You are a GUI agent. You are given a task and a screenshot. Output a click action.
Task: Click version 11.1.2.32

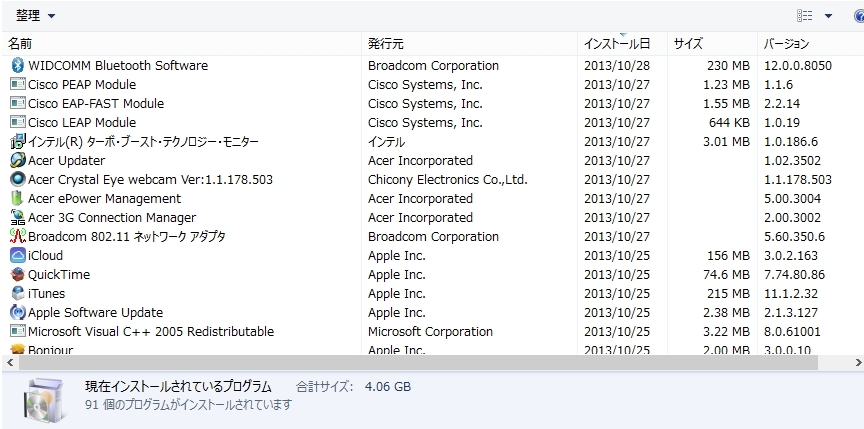tap(791, 294)
